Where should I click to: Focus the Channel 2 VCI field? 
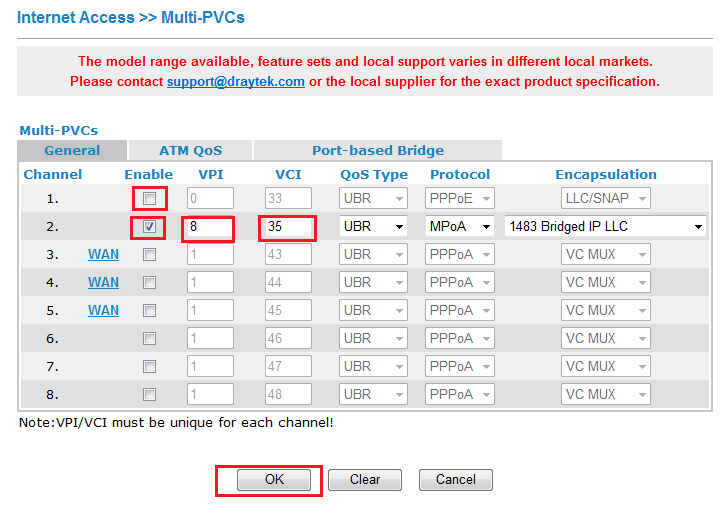click(x=288, y=227)
